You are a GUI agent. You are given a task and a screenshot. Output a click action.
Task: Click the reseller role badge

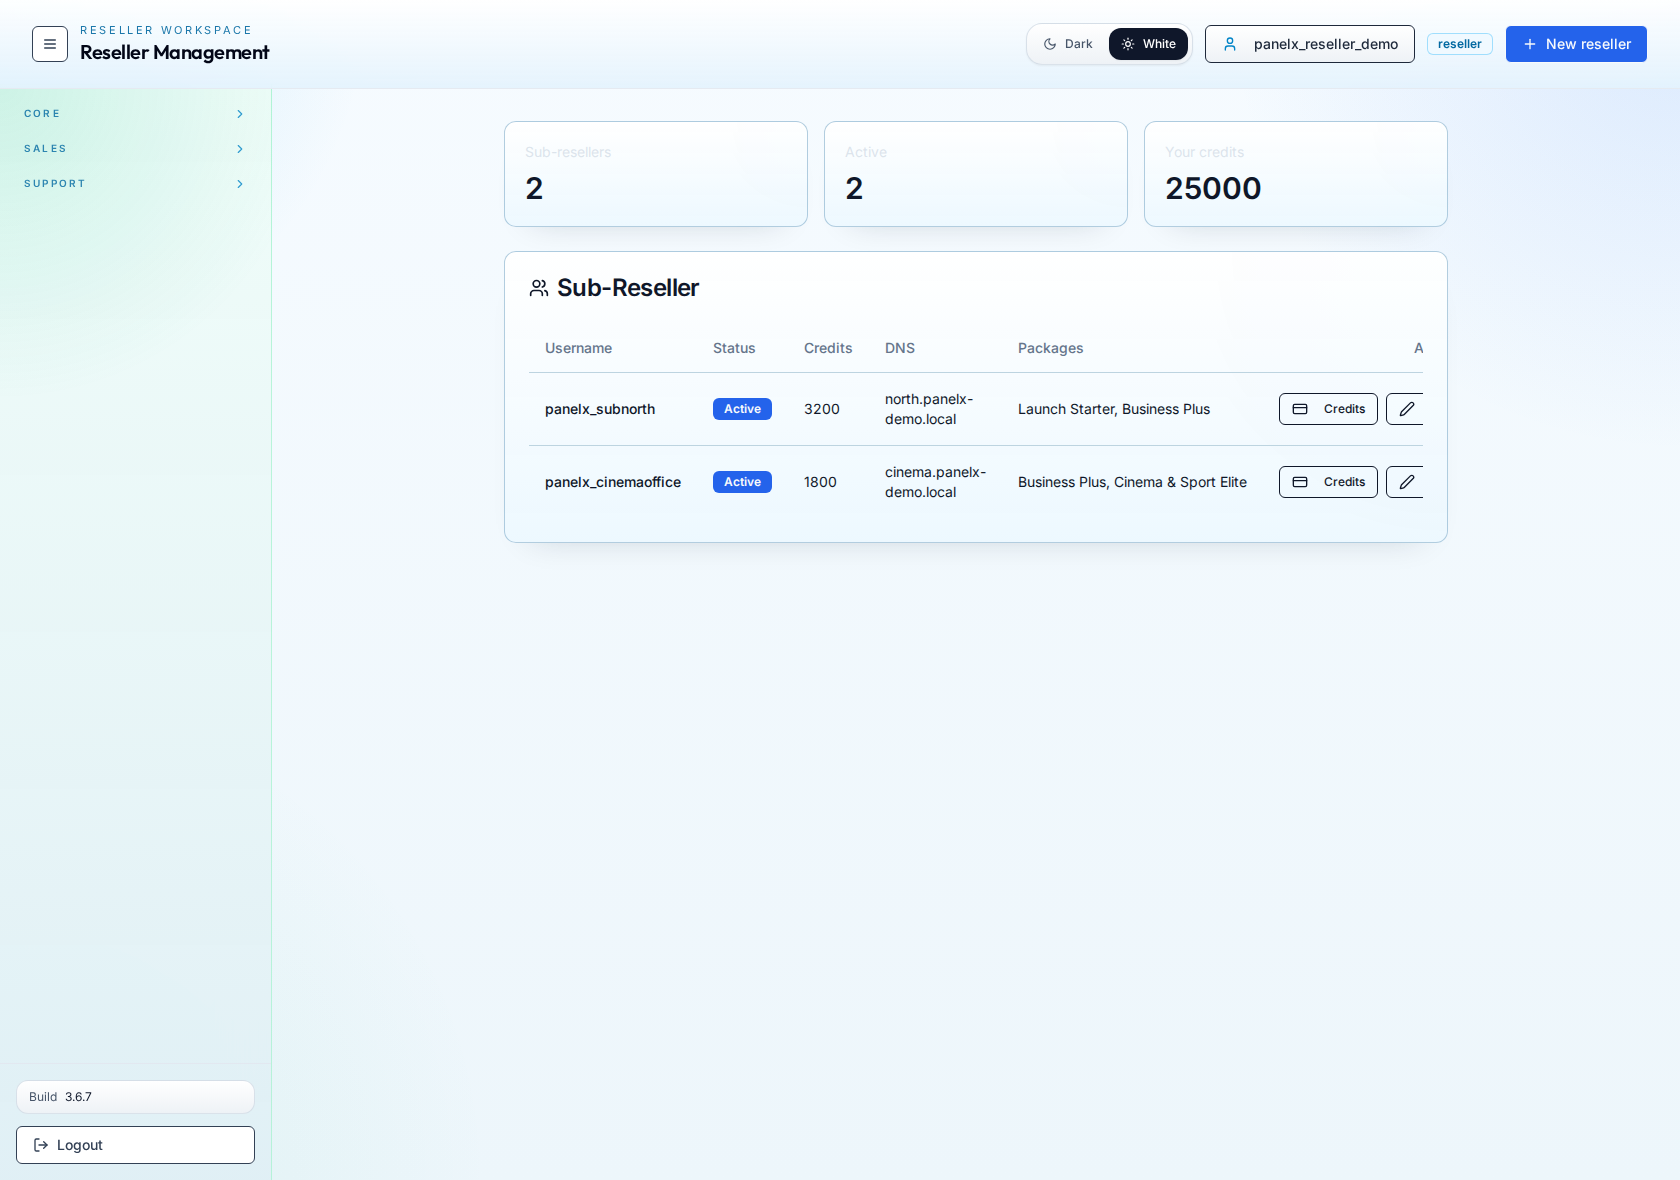[x=1459, y=44]
